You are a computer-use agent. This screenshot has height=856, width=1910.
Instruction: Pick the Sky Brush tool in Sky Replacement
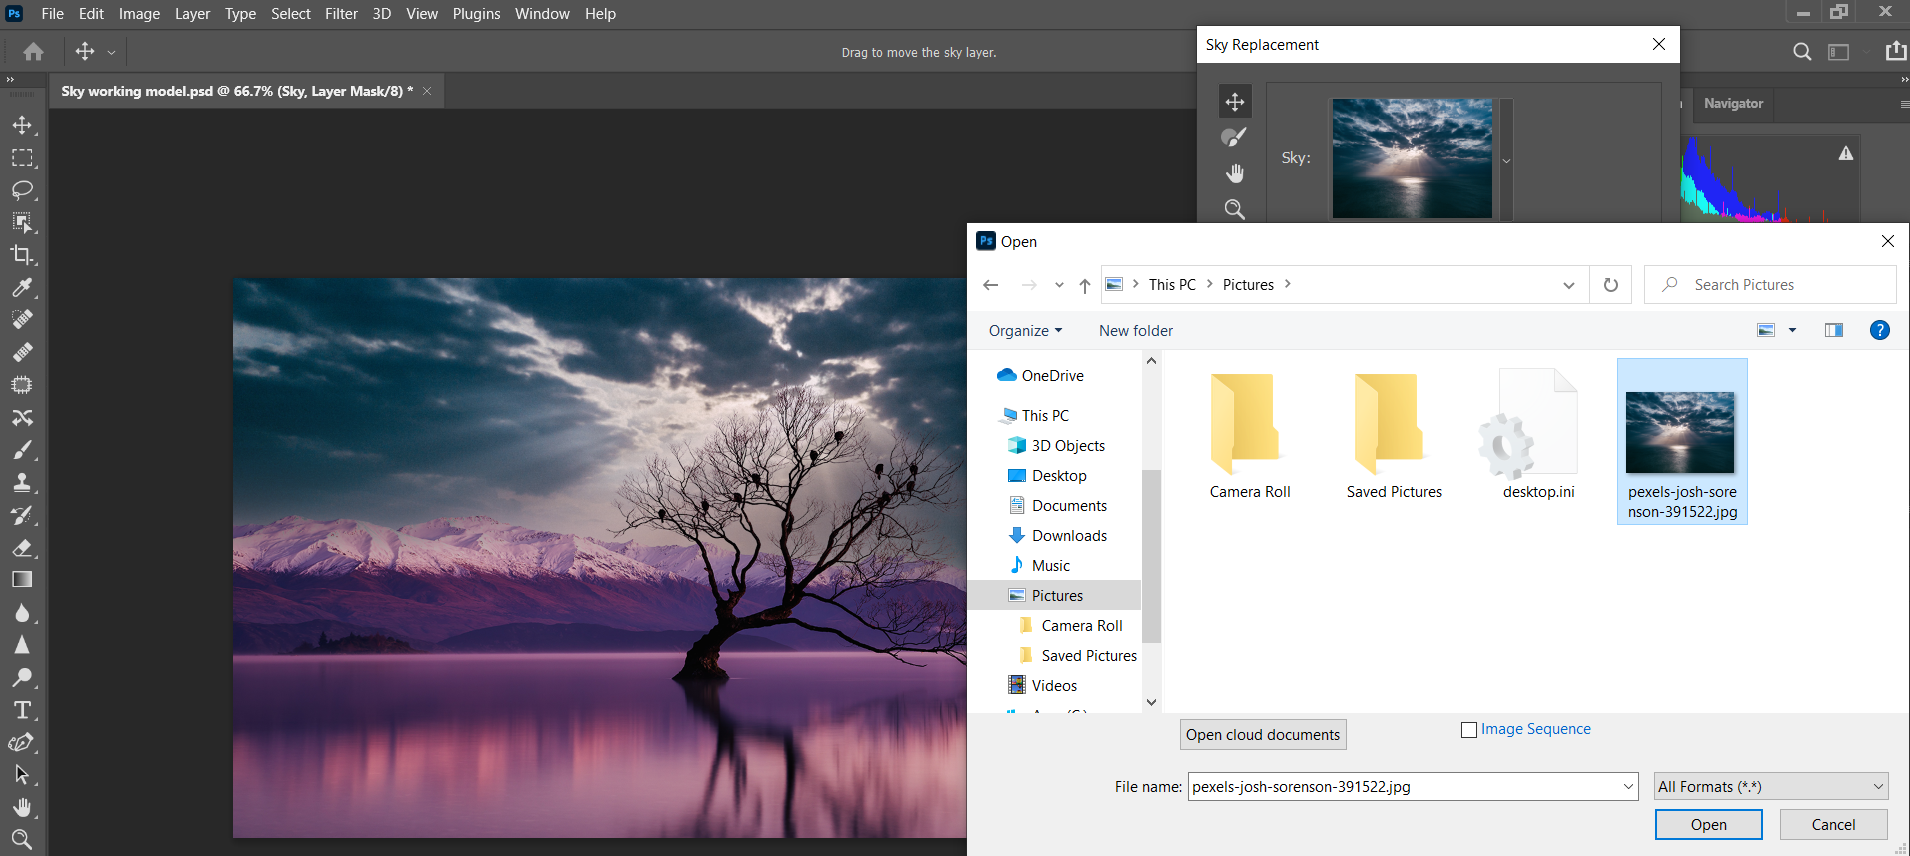coord(1234,138)
